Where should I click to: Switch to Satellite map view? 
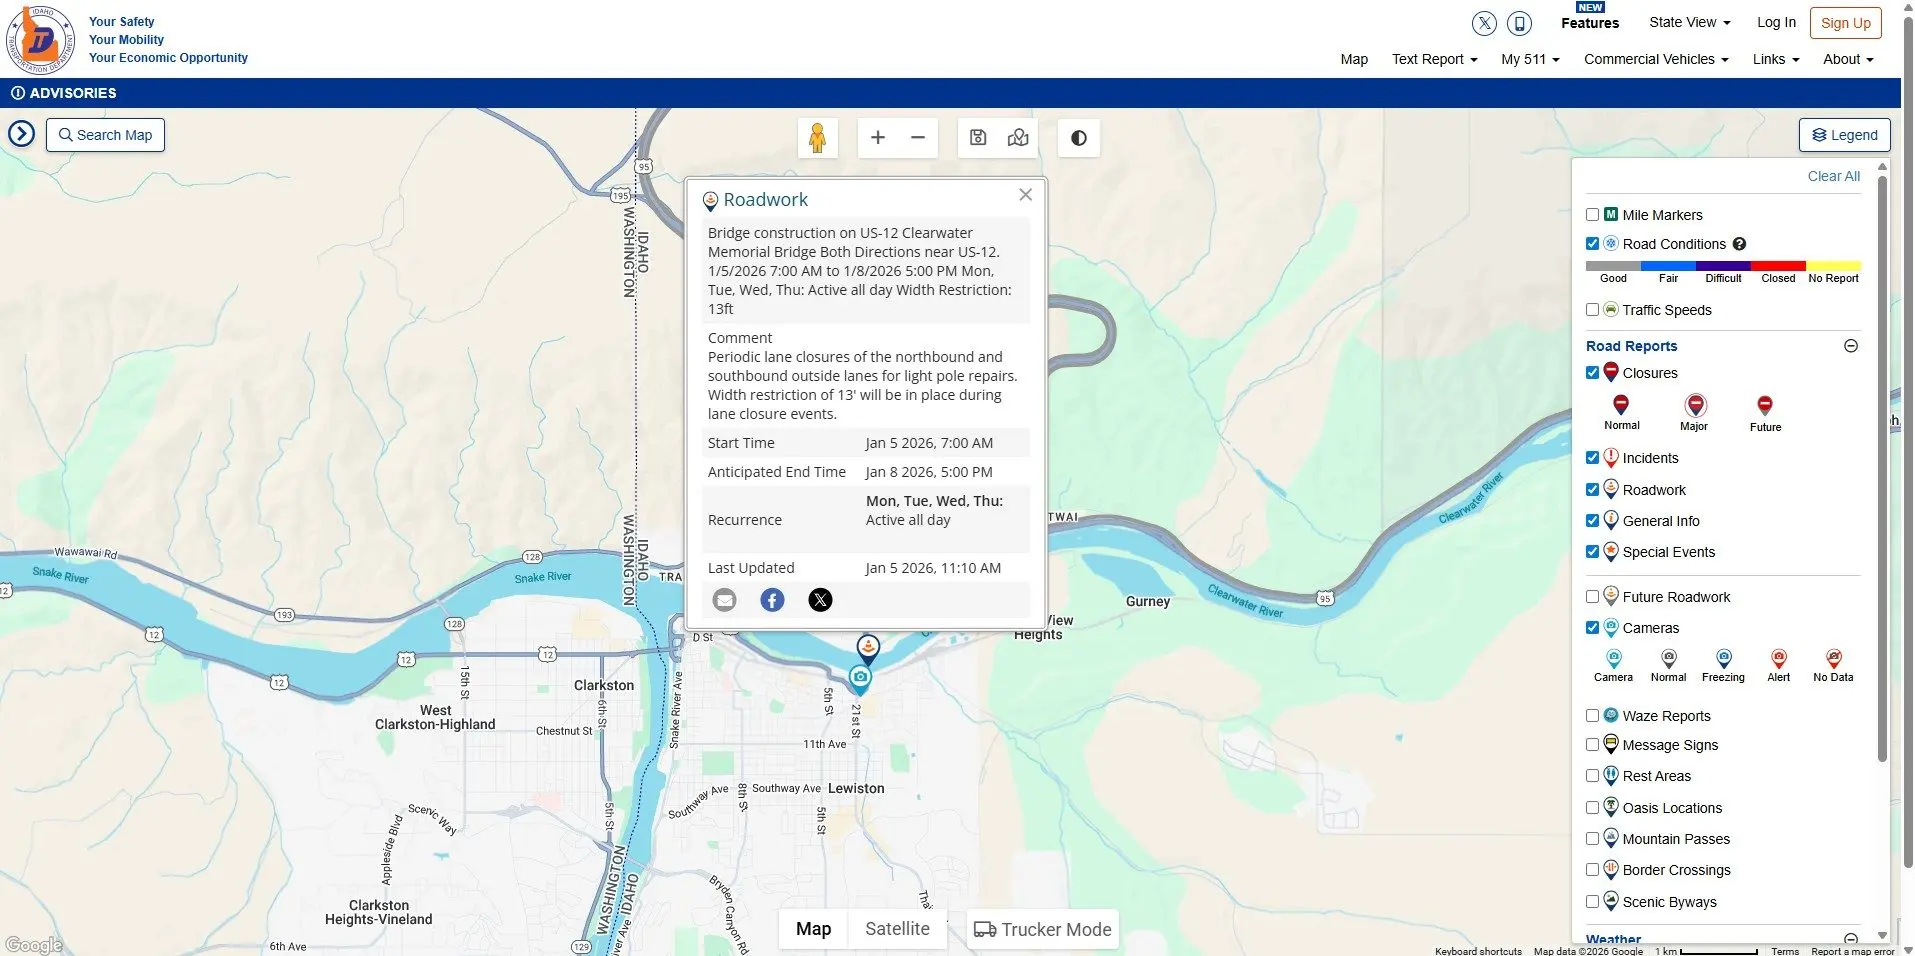(897, 929)
